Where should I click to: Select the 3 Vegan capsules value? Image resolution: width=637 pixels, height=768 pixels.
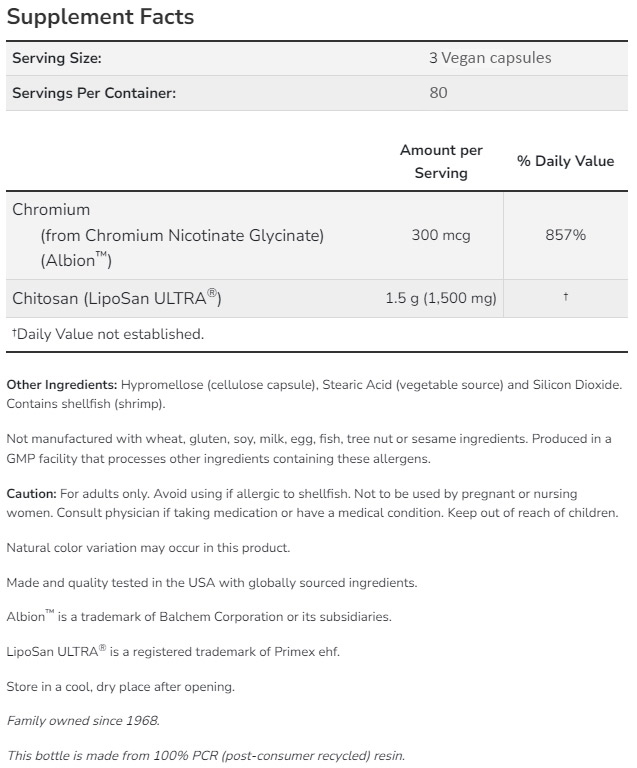click(x=489, y=58)
